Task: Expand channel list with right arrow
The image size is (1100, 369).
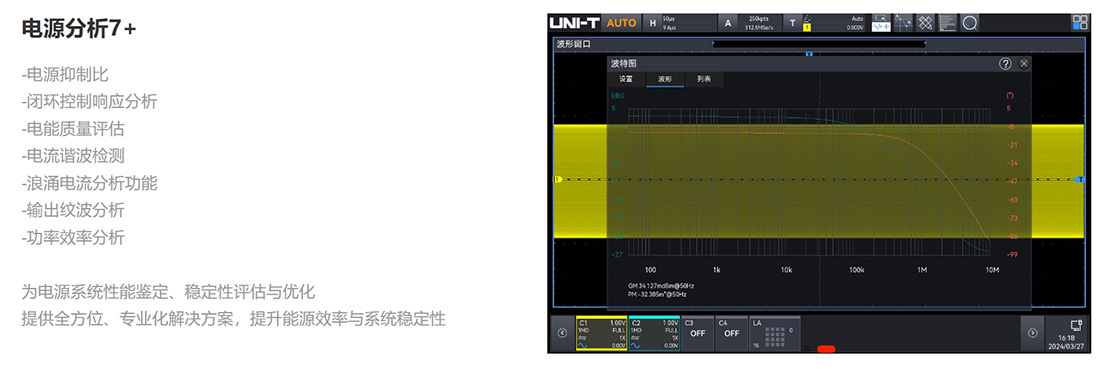Action: [1032, 333]
